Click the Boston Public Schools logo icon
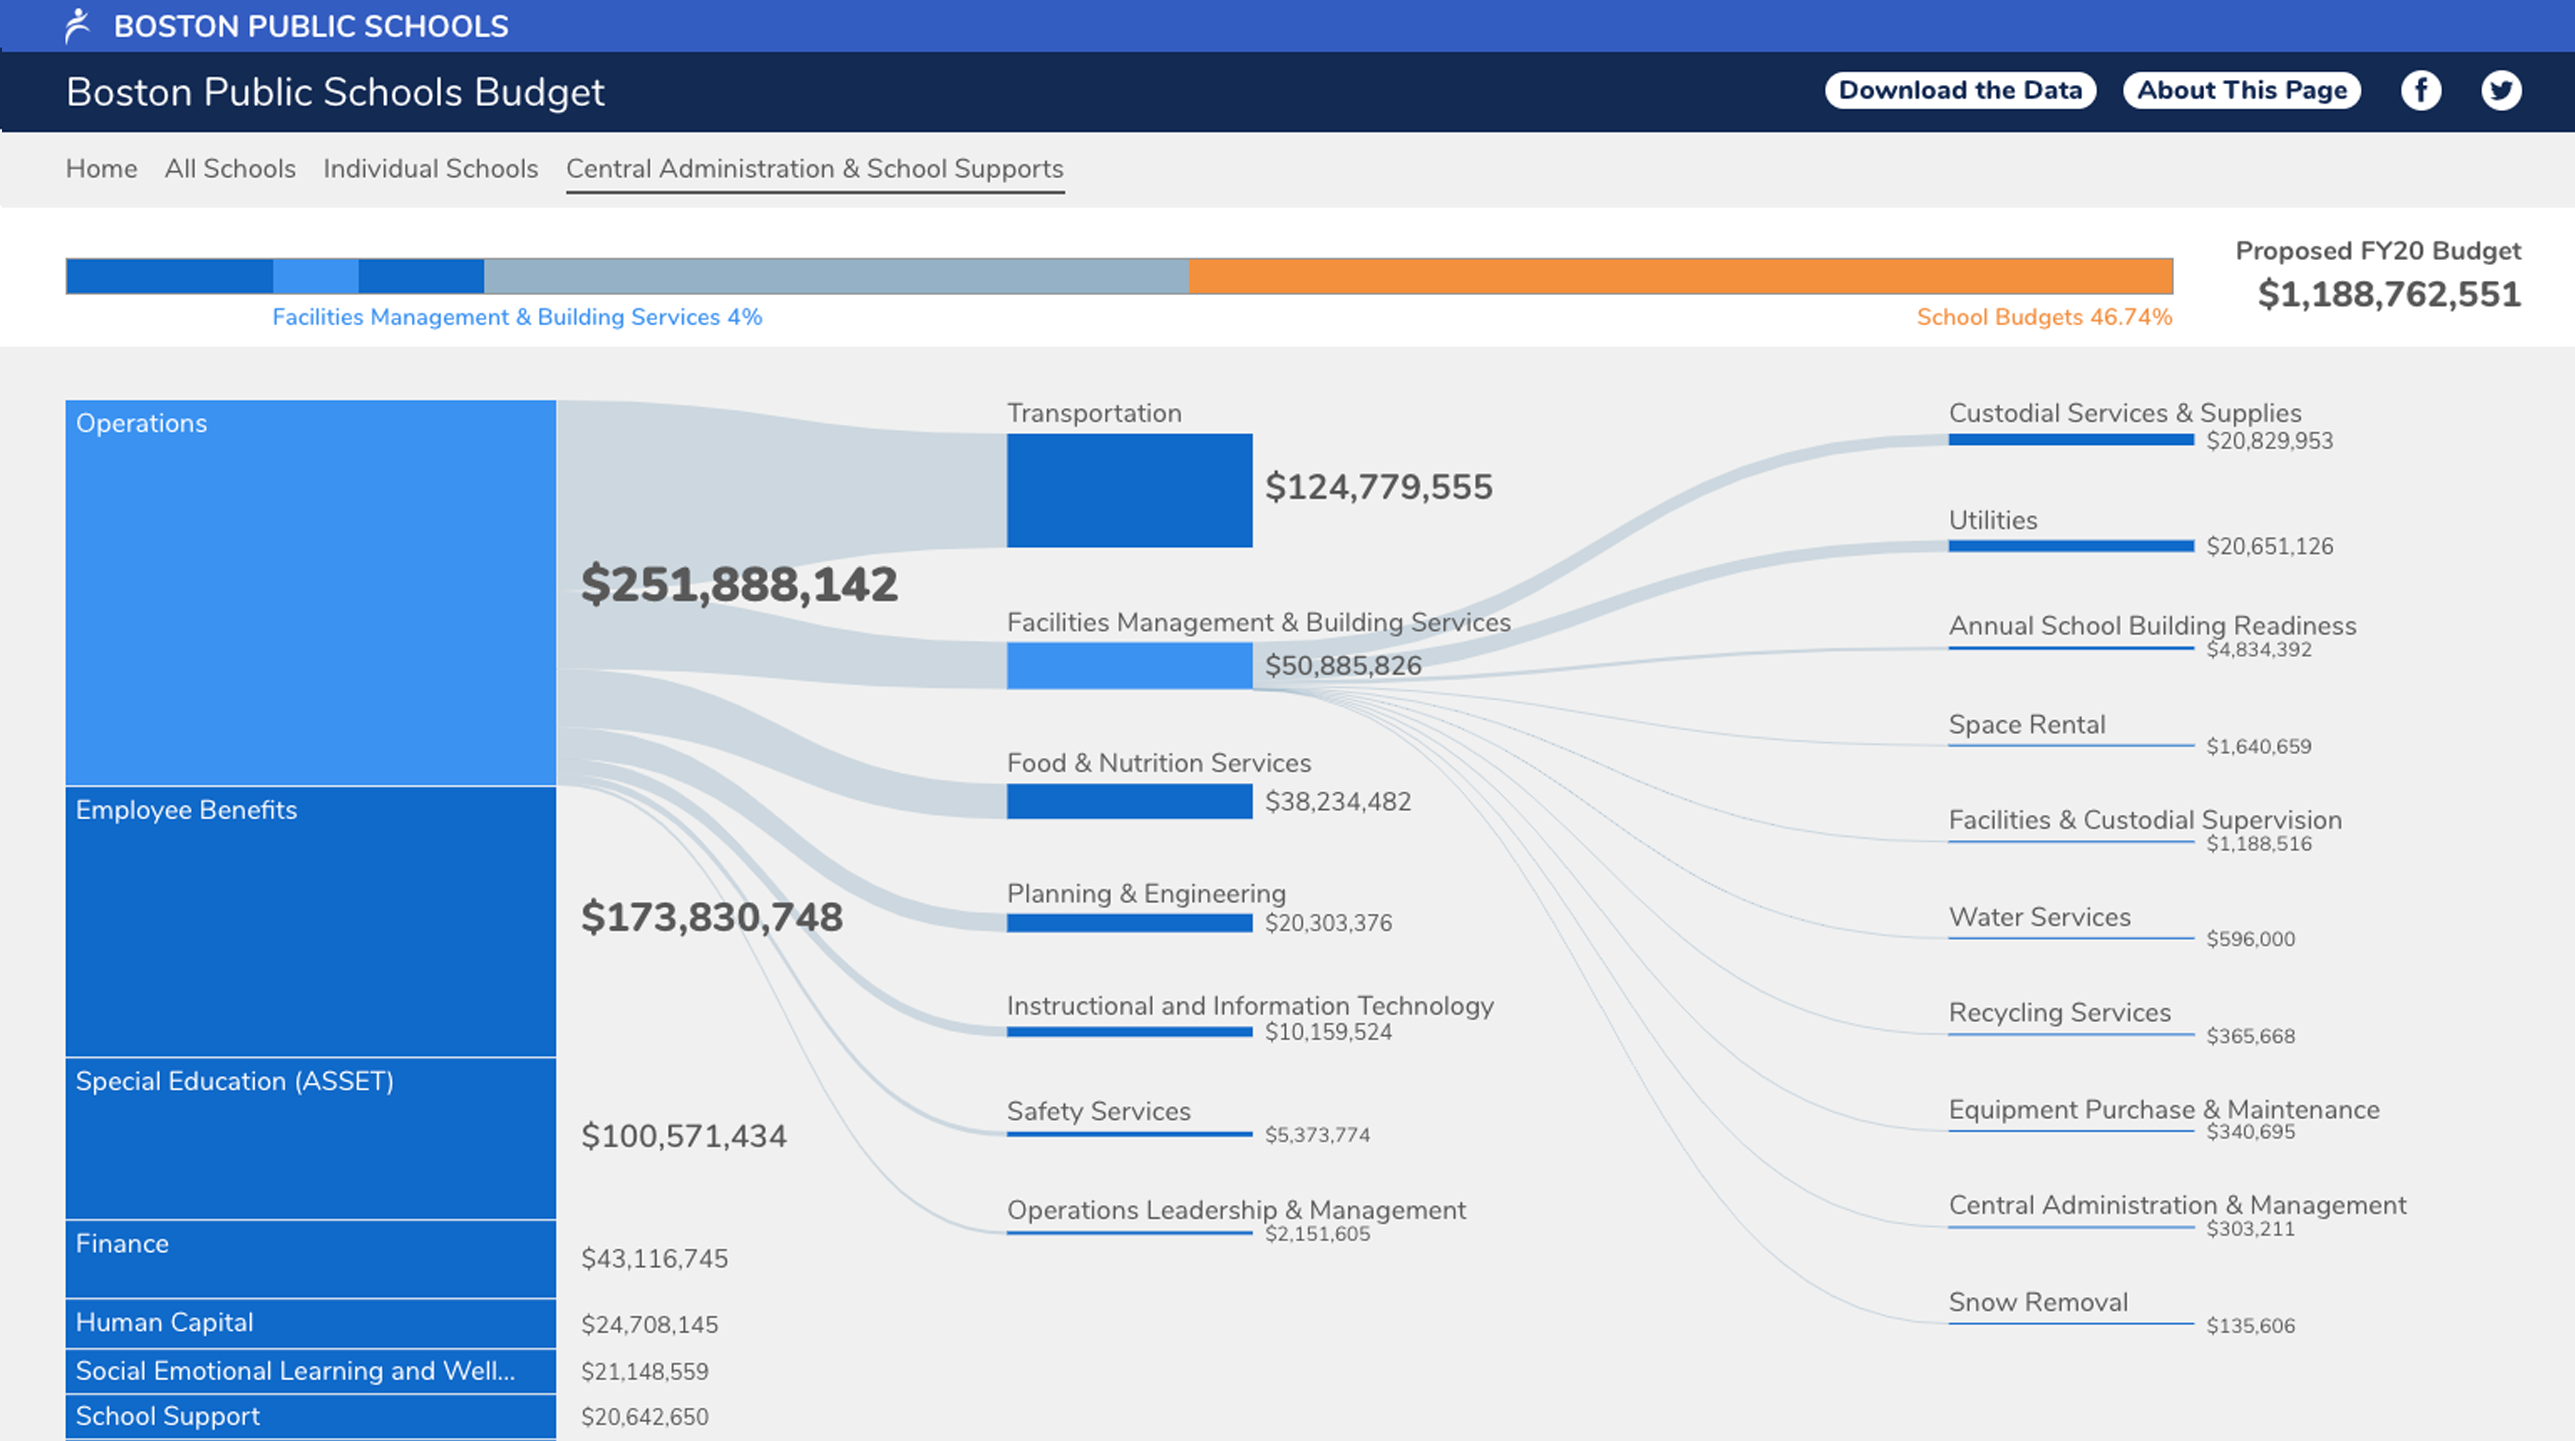 click(x=78, y=26)
